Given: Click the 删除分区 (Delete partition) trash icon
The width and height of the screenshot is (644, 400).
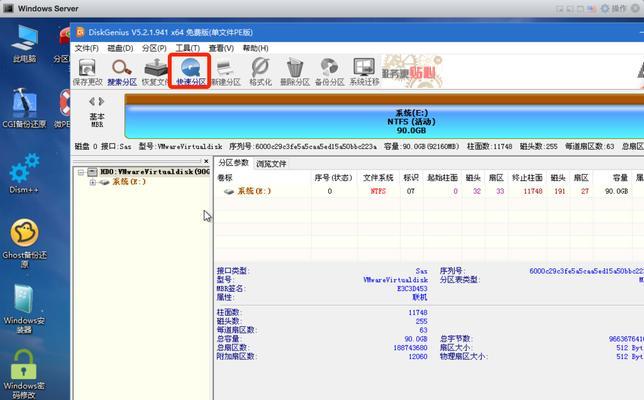Looking at the screenshot, I should [294, 72].
